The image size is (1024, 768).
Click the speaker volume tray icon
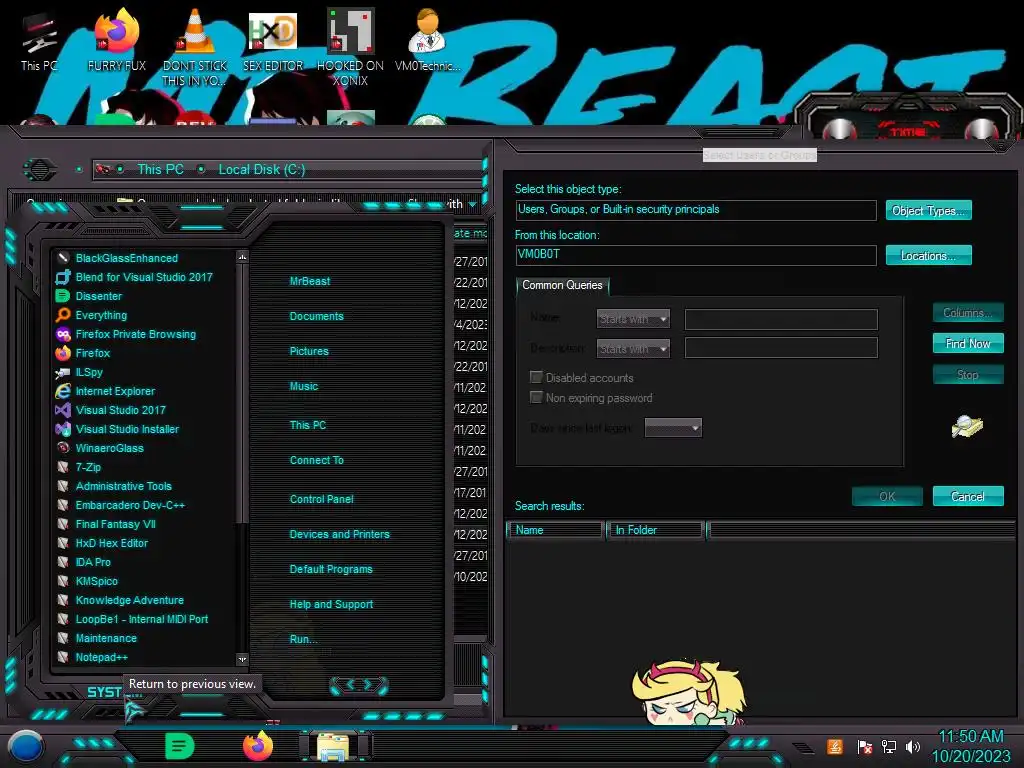pos(913,746)
